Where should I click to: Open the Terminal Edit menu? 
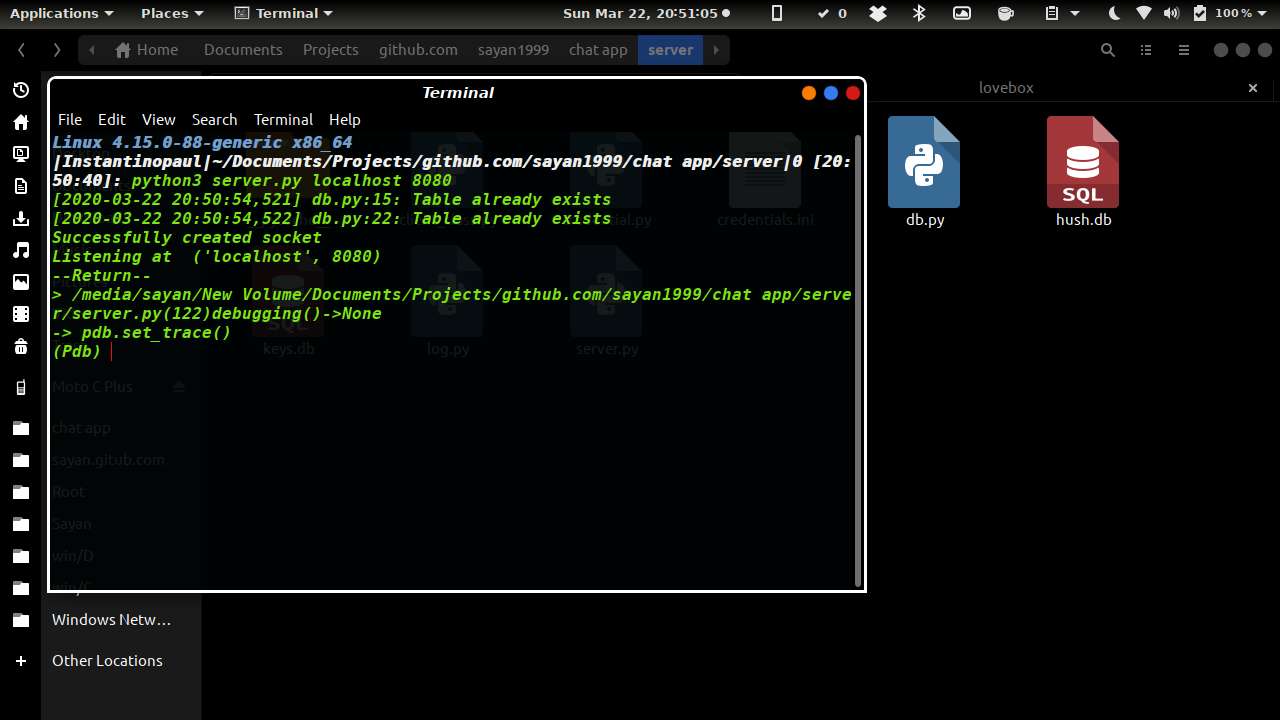tap(112, 119)
